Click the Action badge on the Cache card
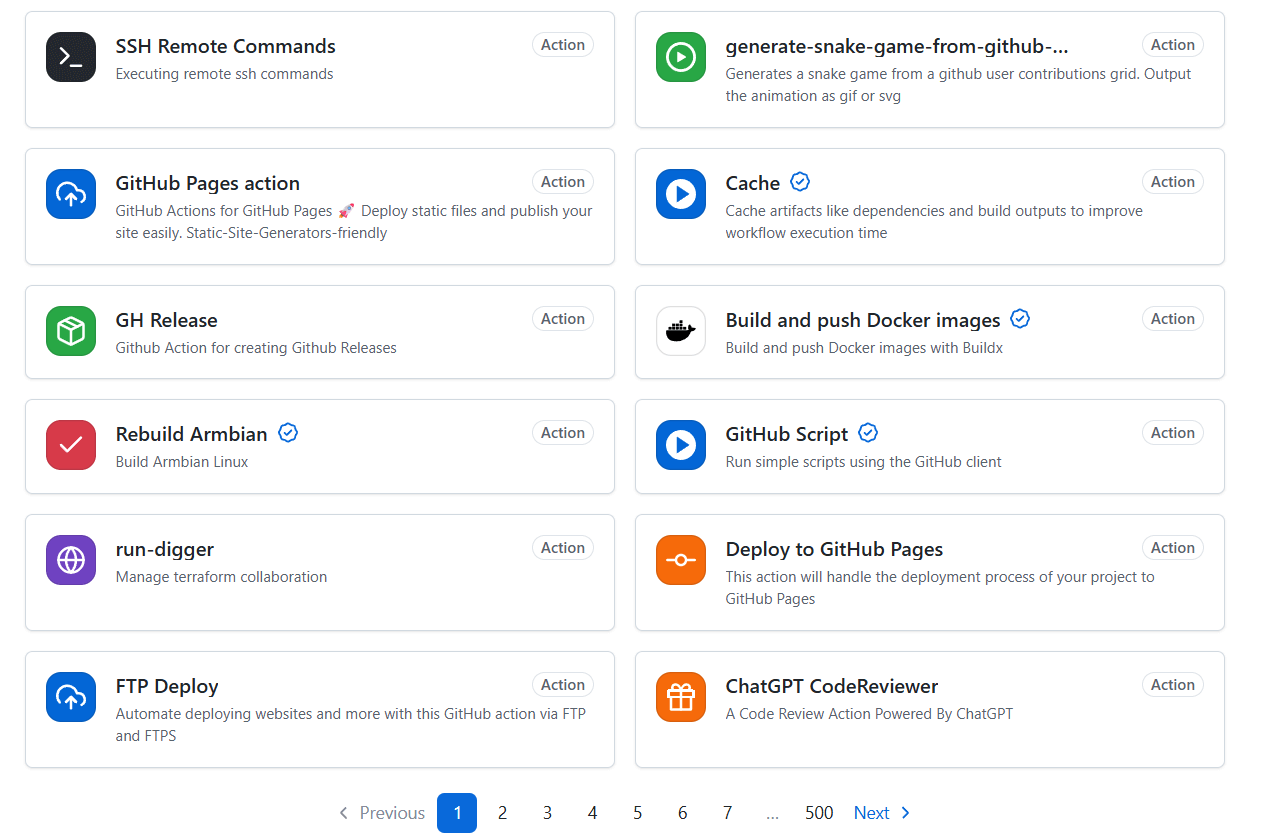This screenshot has height=840, width=1263. click(x=1173, y=182)
